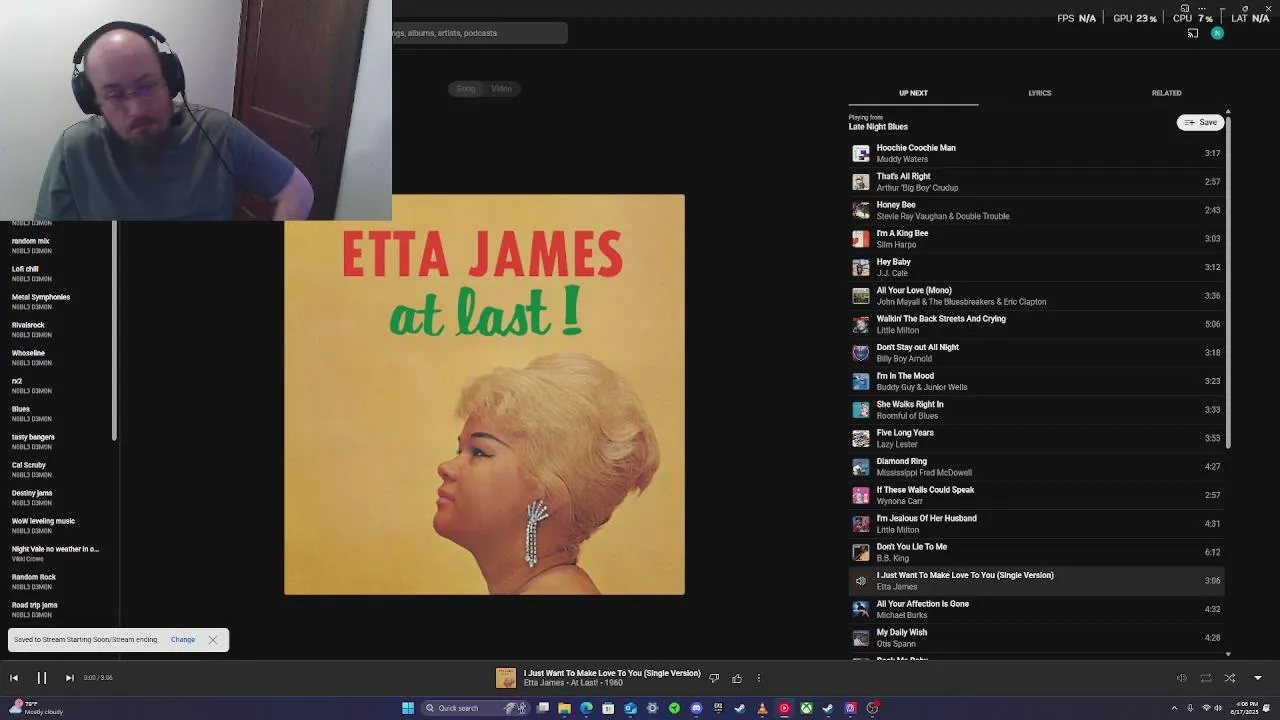Play All Your Affection Is Gone
The height and width of the screenshot is (720, 1280).
(x=1036, y=609)
